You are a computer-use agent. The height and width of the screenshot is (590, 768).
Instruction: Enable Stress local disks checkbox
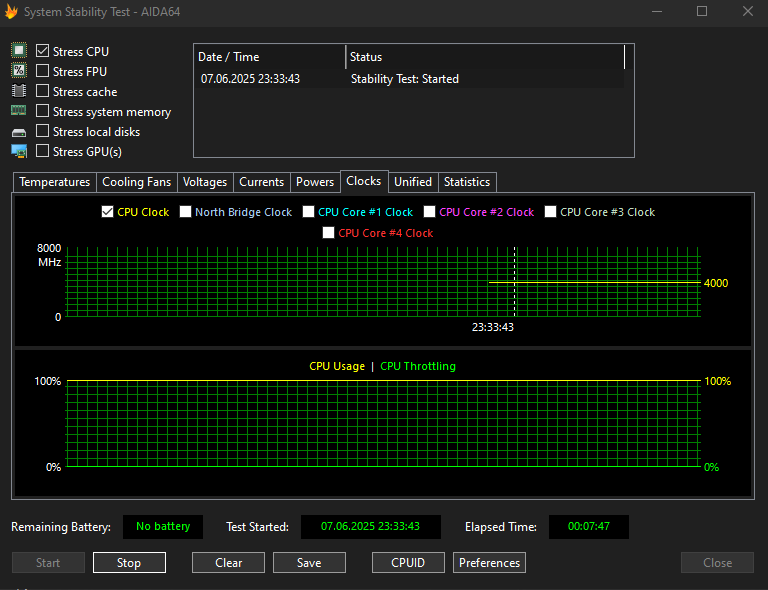coord(43,131)
